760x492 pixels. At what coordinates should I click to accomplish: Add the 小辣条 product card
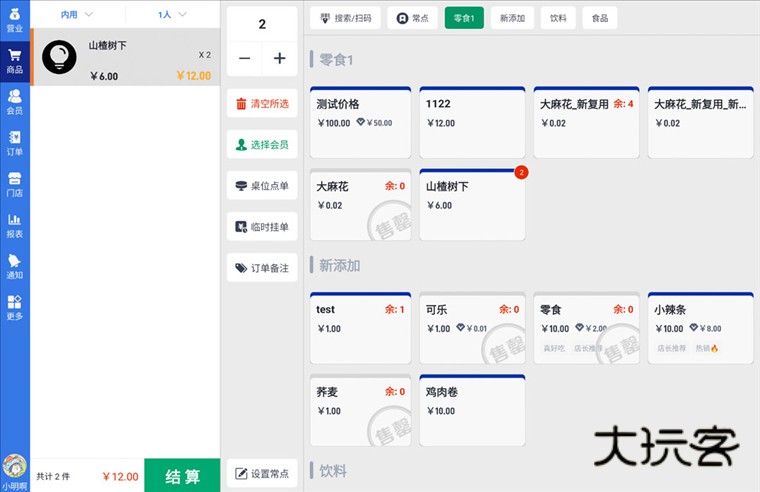pyautogui.click(x=700, y=328)
